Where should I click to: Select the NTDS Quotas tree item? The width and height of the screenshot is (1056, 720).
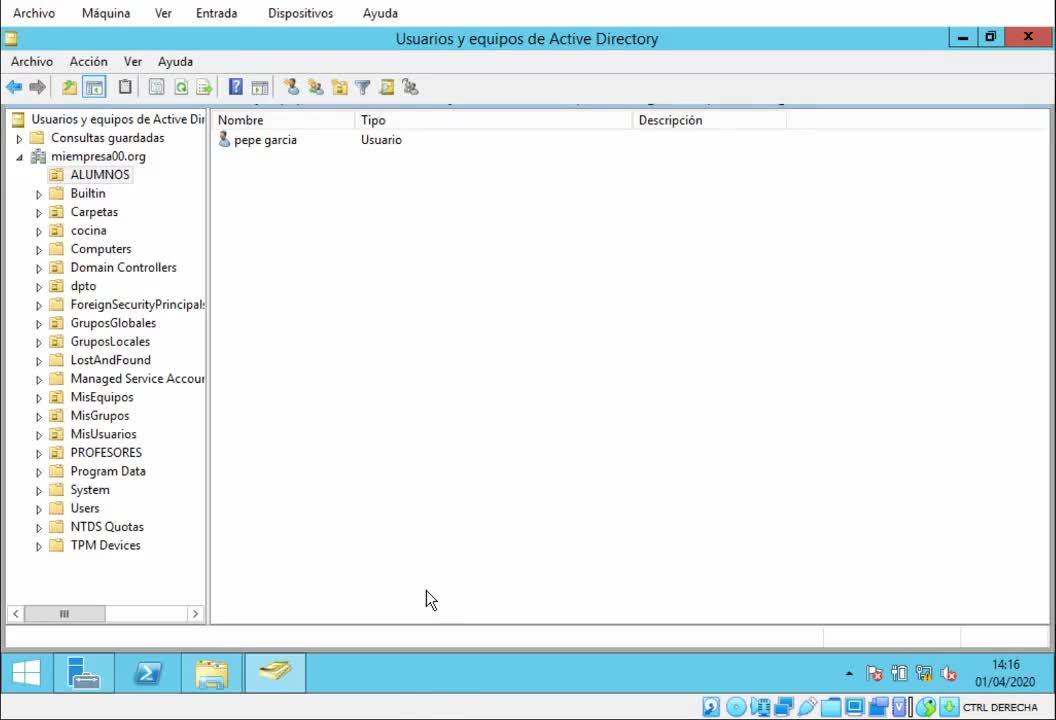[107, 527]
